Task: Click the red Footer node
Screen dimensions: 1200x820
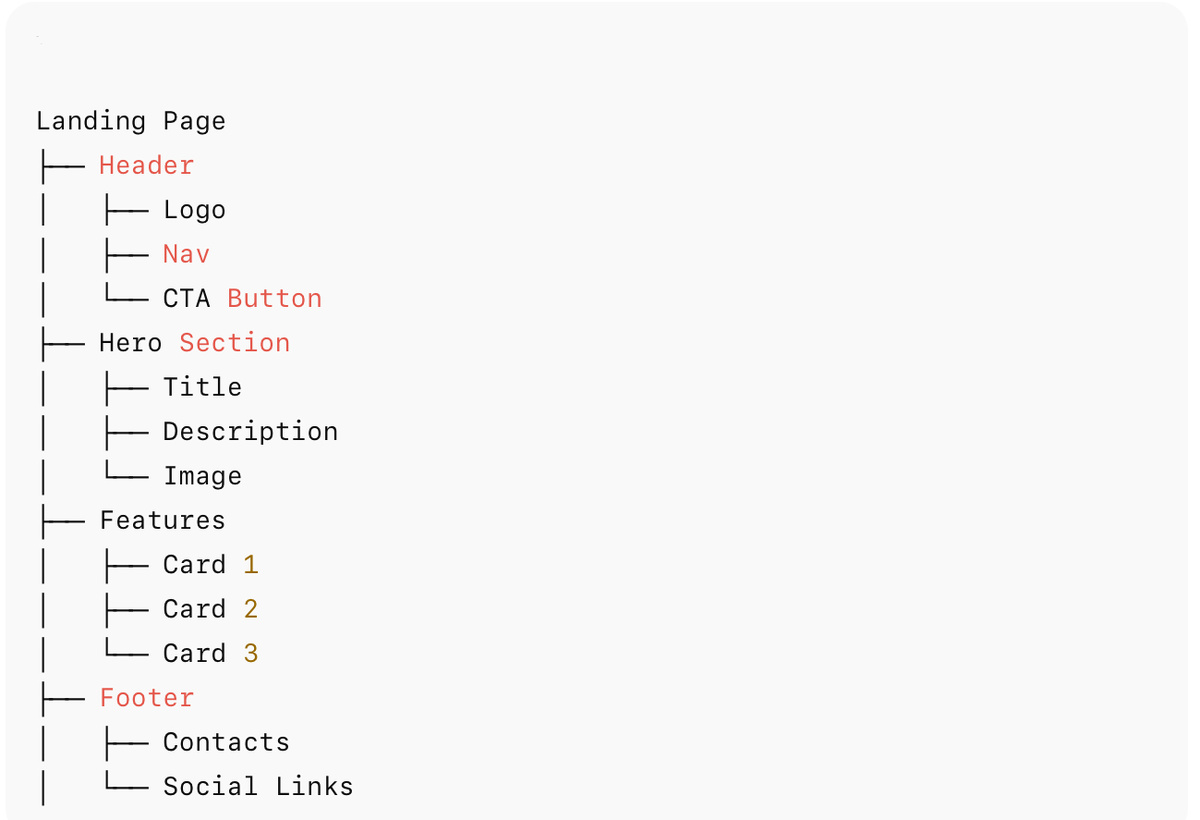Action: point(146,698)
